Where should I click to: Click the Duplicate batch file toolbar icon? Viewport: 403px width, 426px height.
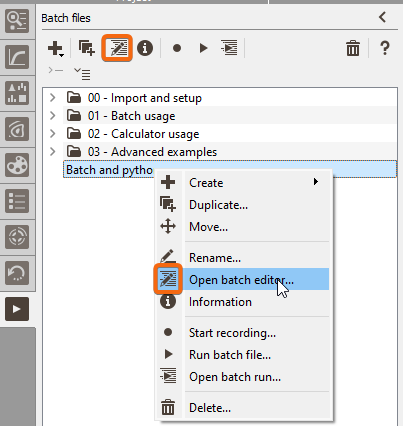[x=87, y=48]
